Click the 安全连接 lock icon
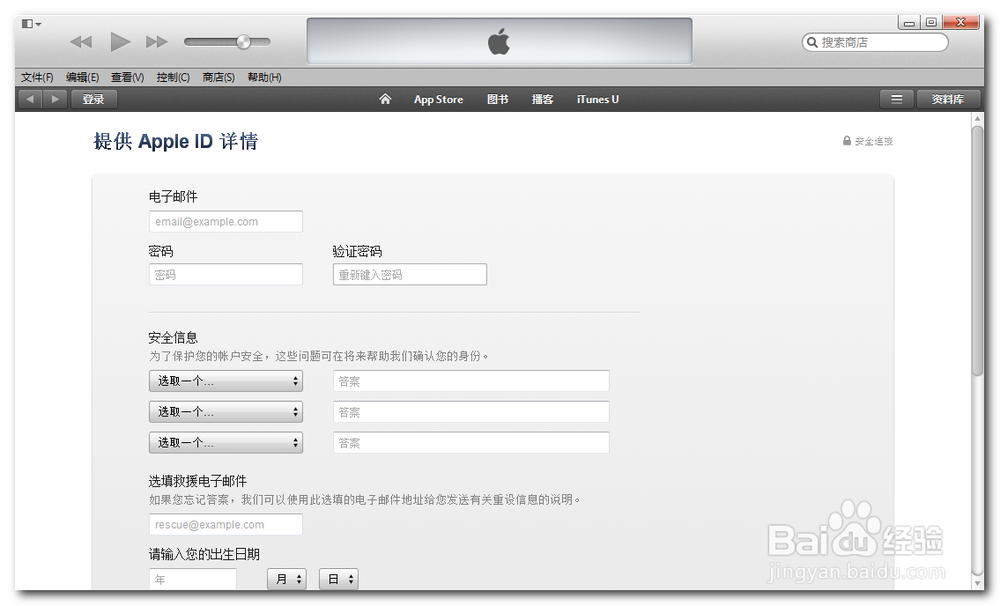The image size is (1000, 606). (847, 140)
